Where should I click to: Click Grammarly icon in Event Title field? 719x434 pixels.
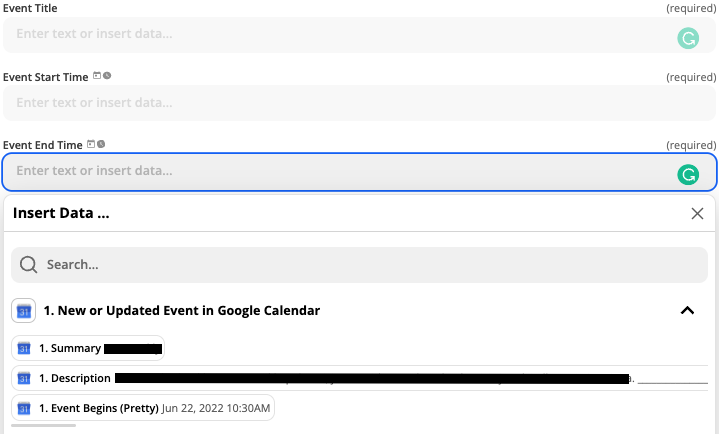point(688,38)
